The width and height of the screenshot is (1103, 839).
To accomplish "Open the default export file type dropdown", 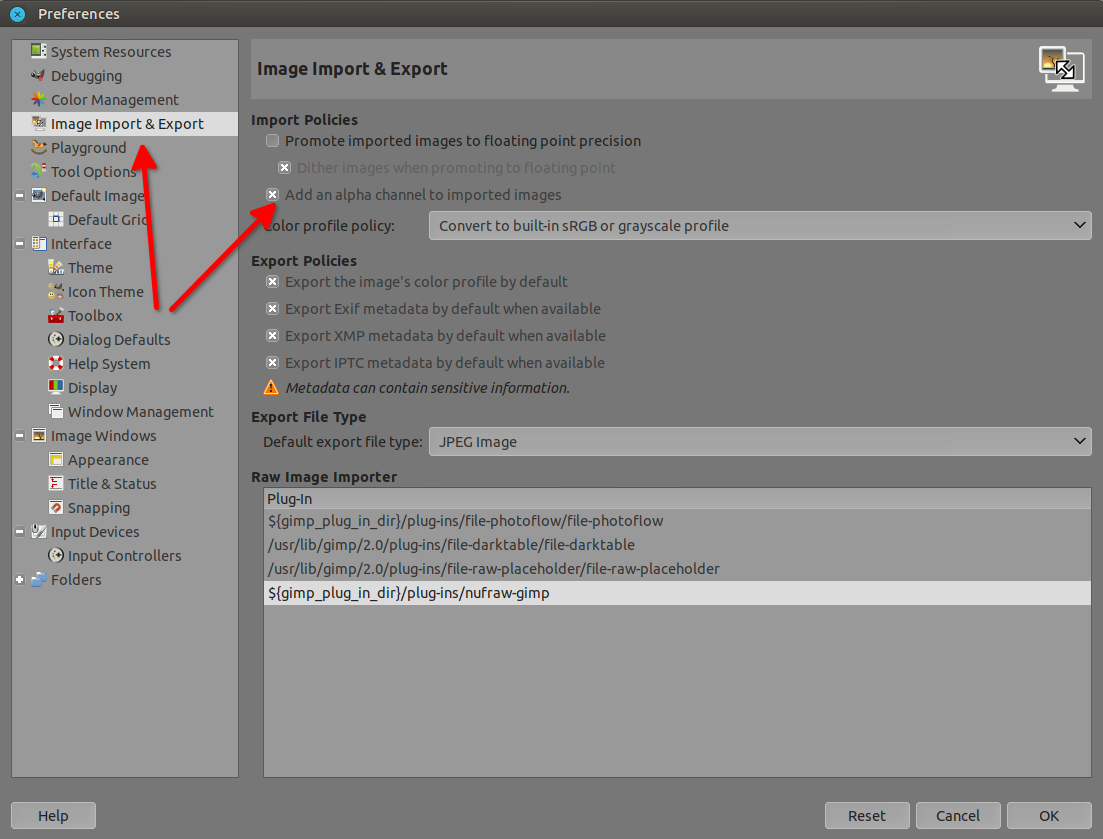I will click(x=760, y=442).
